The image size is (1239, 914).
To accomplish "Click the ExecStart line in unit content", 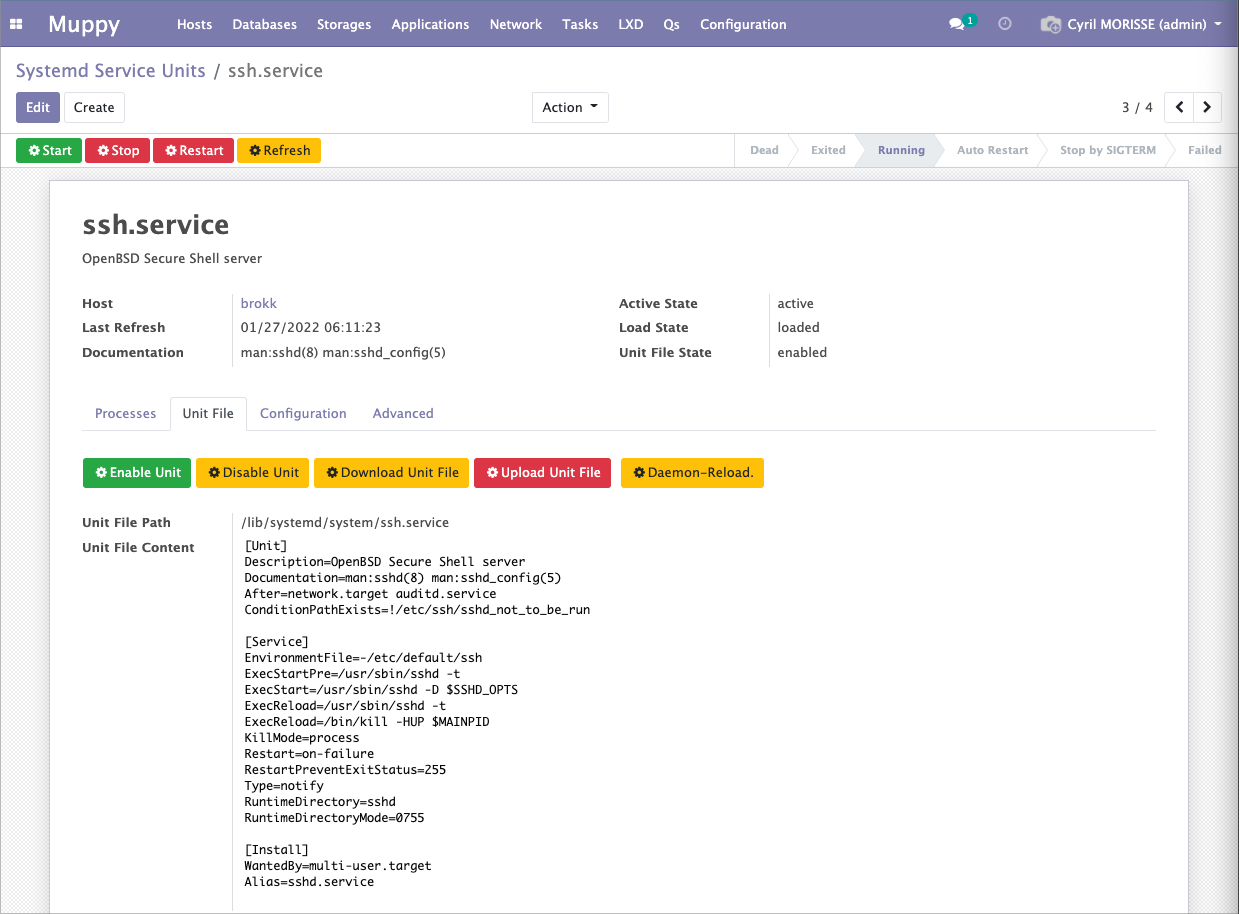I will point(381,690).
